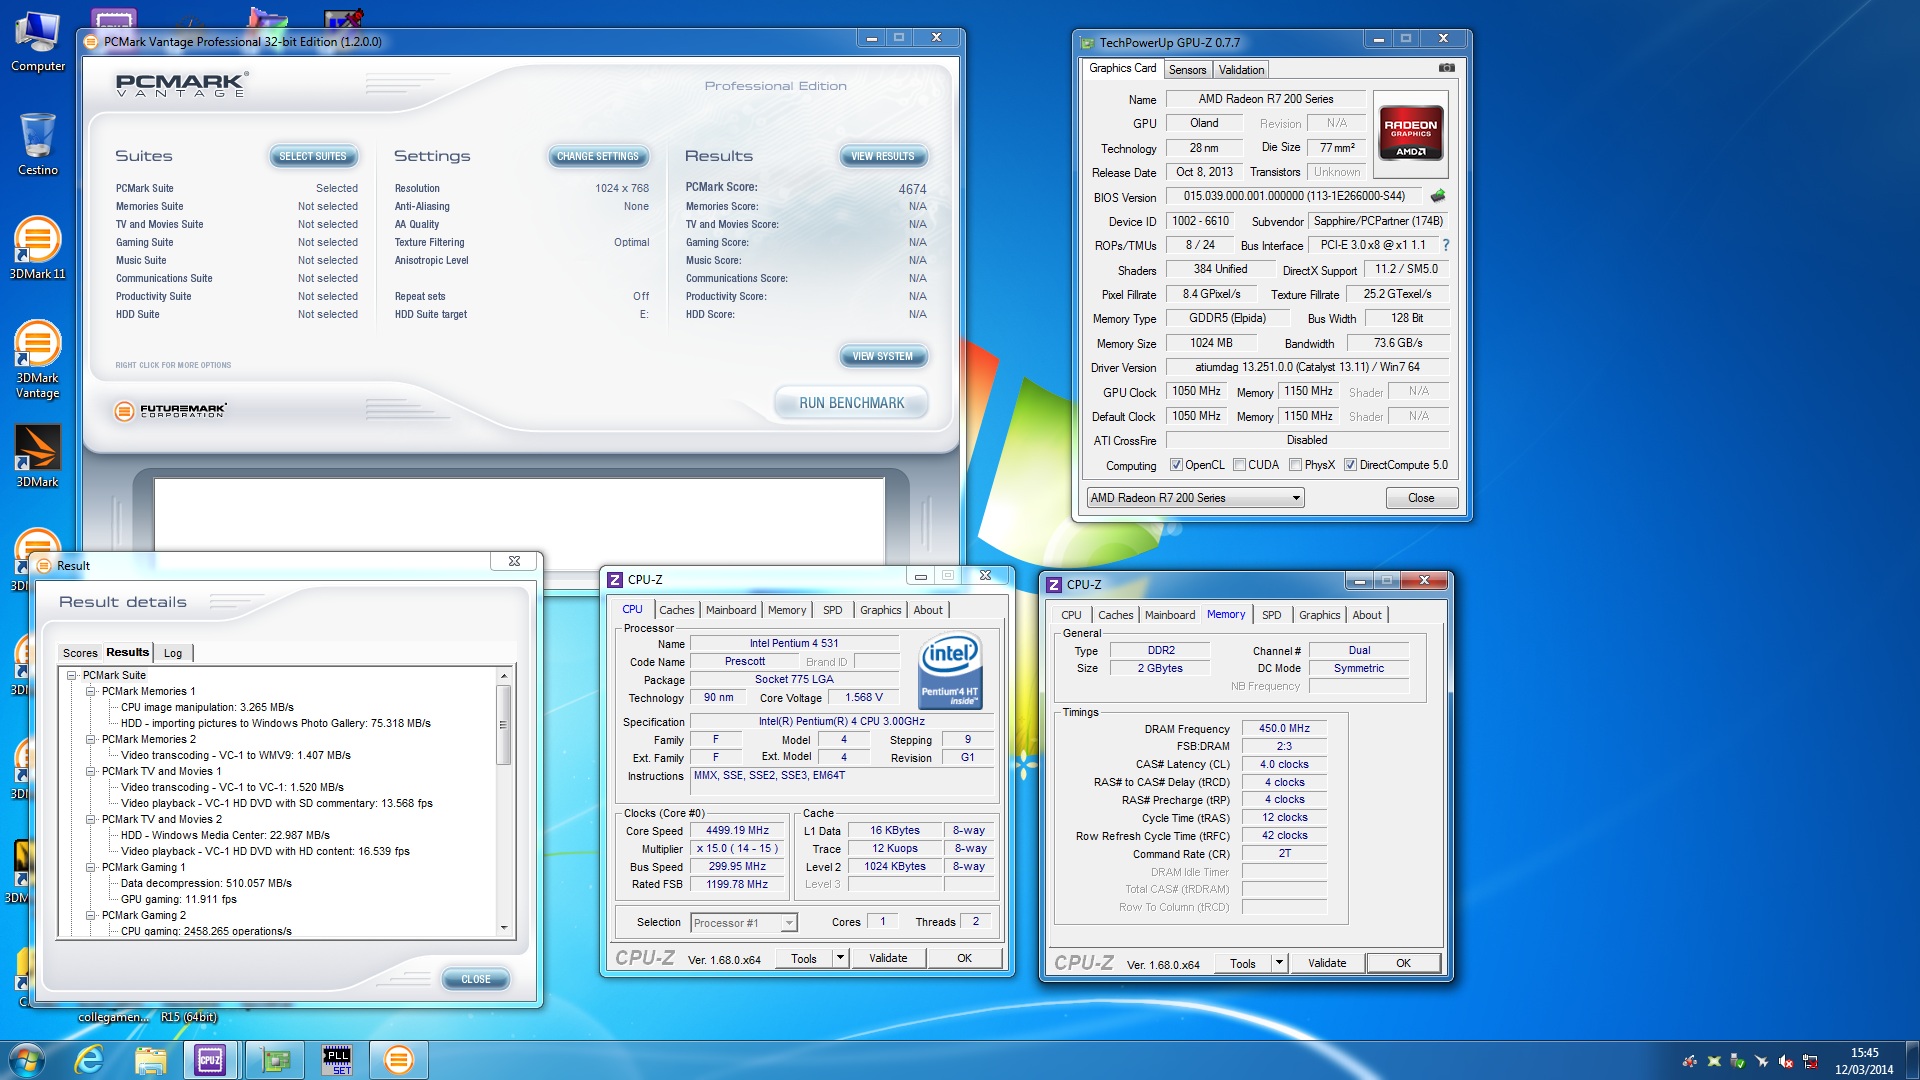The height and width of the screenshot is (1080, 1920).
Task: Switch to Mainboard tab in CPU-Z CPU window
Action: [x=731, y=610]
